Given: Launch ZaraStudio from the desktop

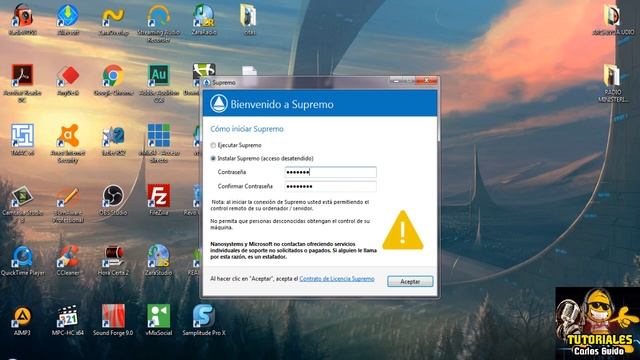Looking at the screenshot, I should (159, 260).
